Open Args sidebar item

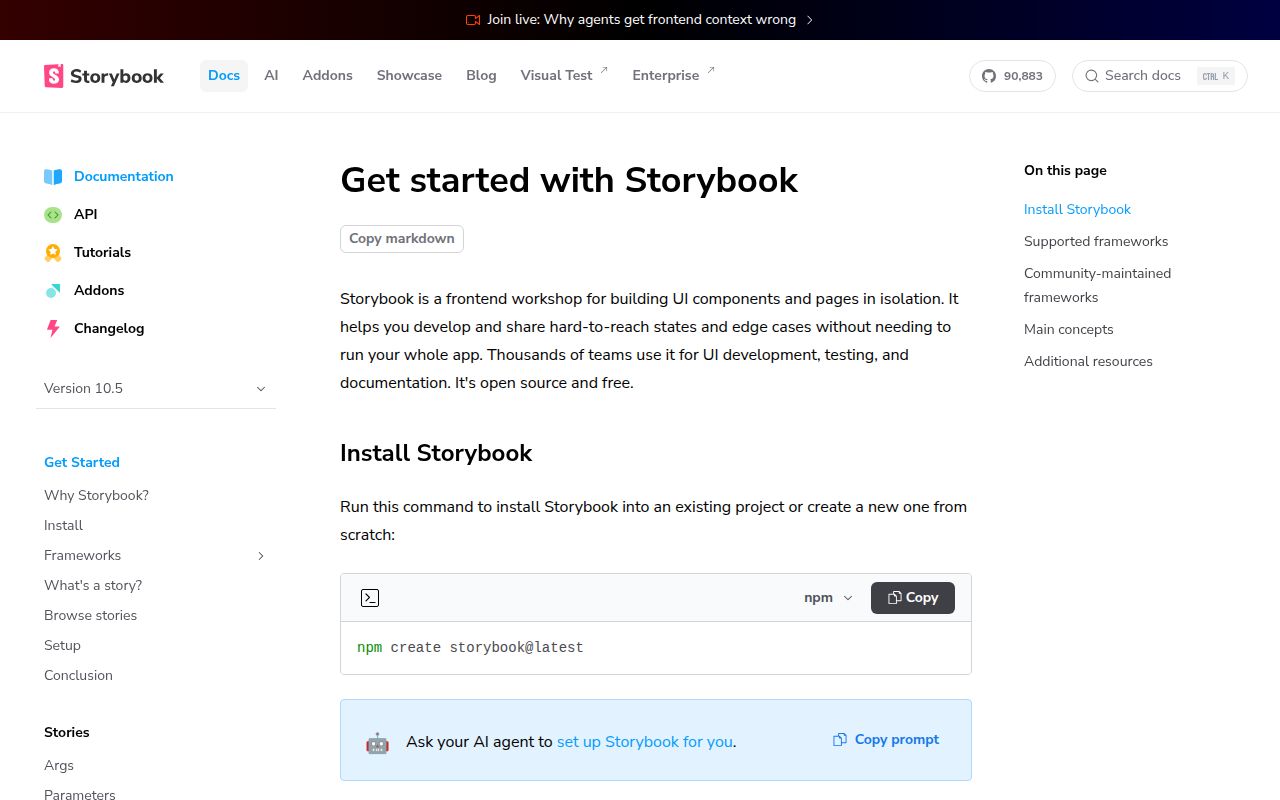click(59, 766)
